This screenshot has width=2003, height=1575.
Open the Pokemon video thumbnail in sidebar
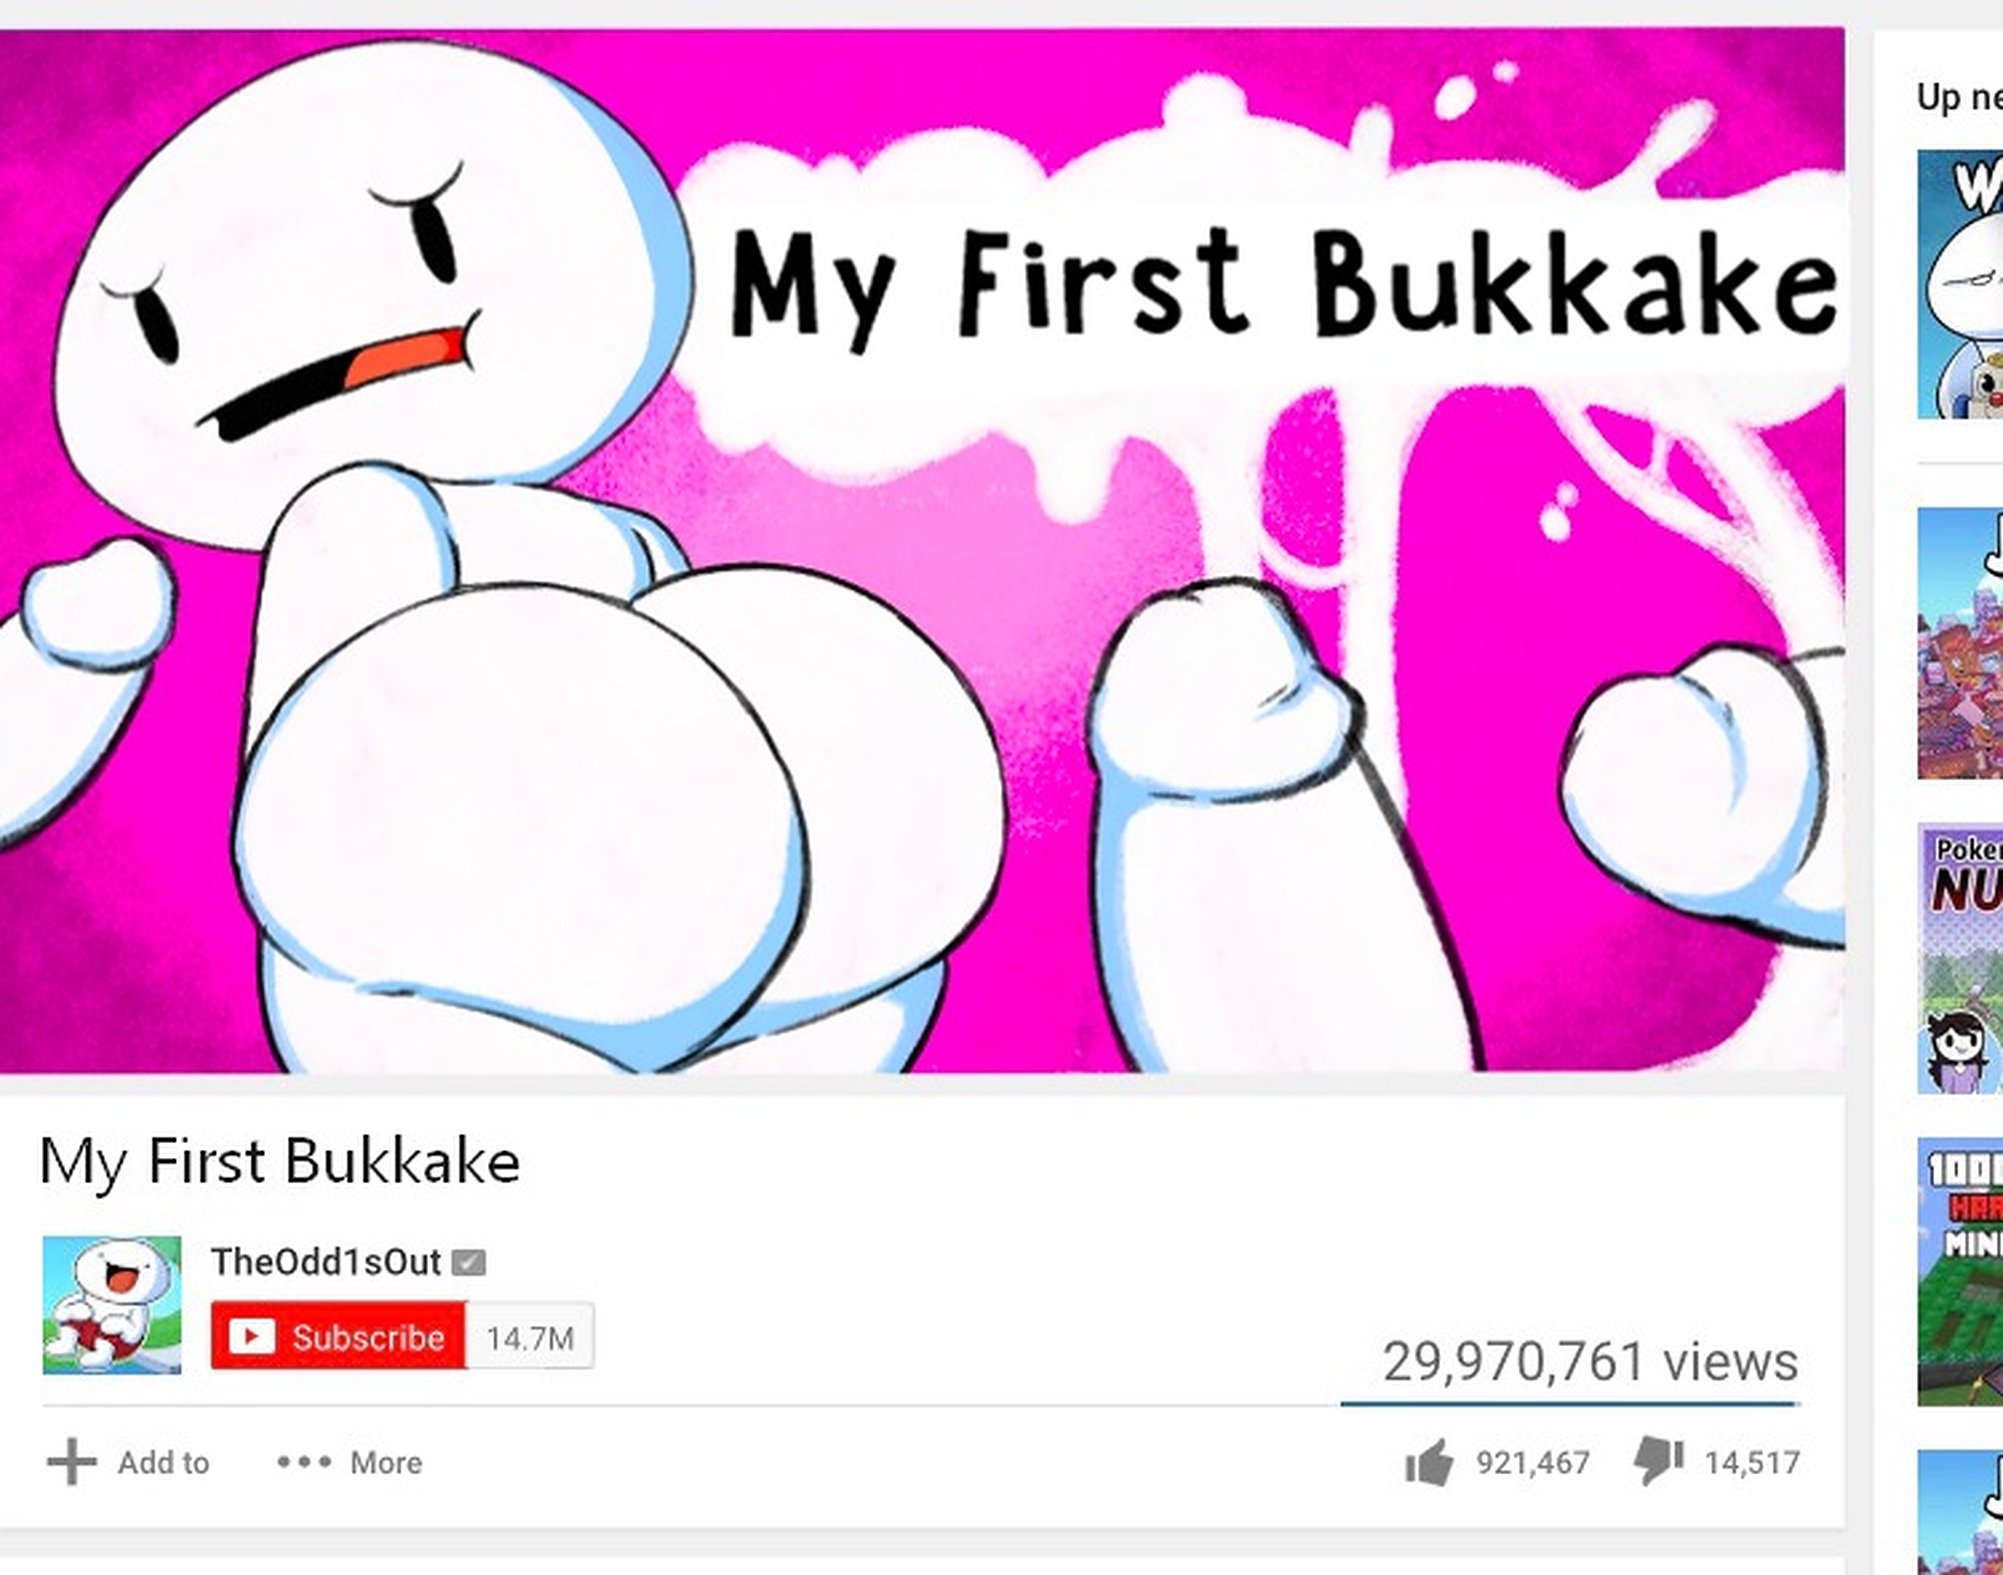coord(1960,958)
